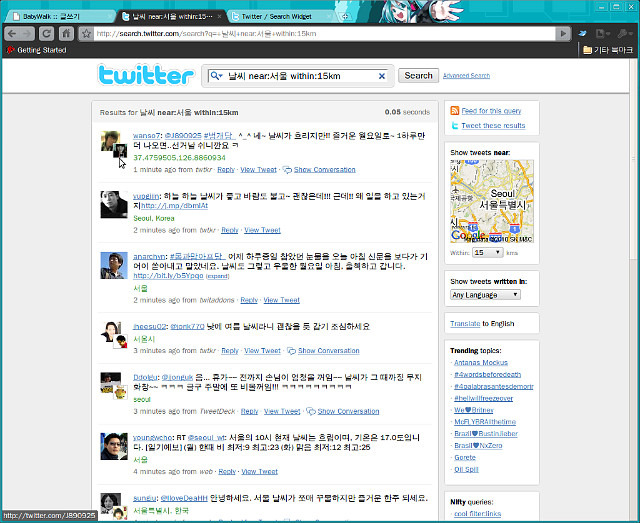Click the browser forward arrow

27,33
